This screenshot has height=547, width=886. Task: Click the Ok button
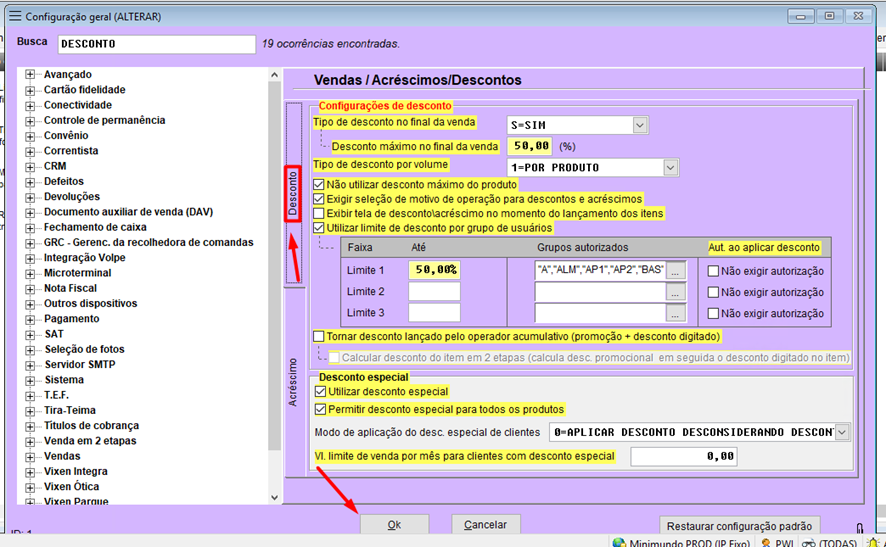(394, 525)
